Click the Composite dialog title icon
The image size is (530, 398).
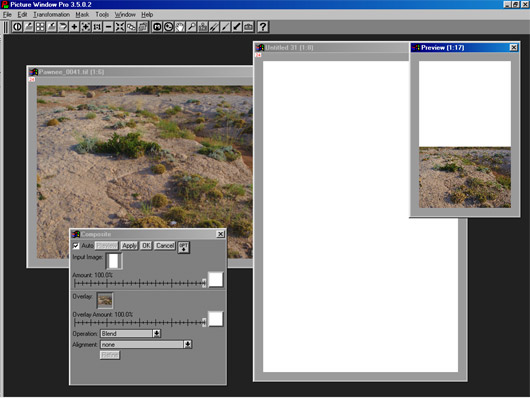pos(76,234)
